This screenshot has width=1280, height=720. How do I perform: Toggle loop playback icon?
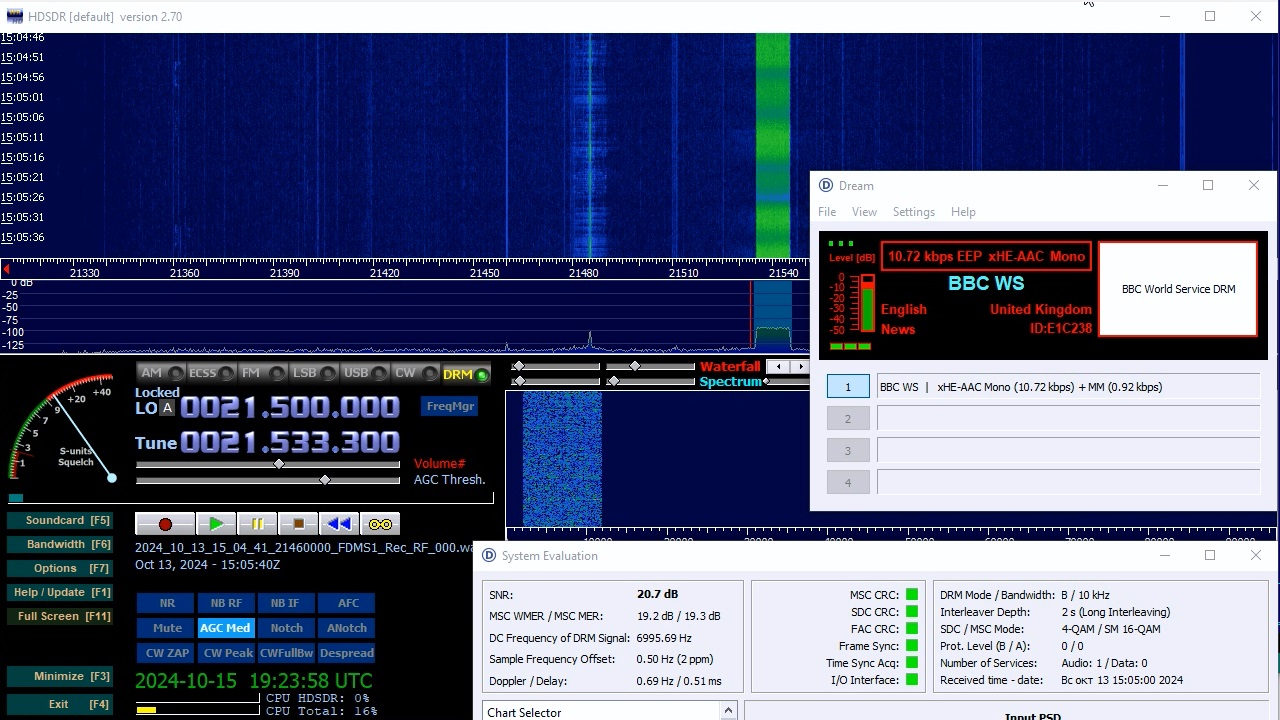point(380,524)
